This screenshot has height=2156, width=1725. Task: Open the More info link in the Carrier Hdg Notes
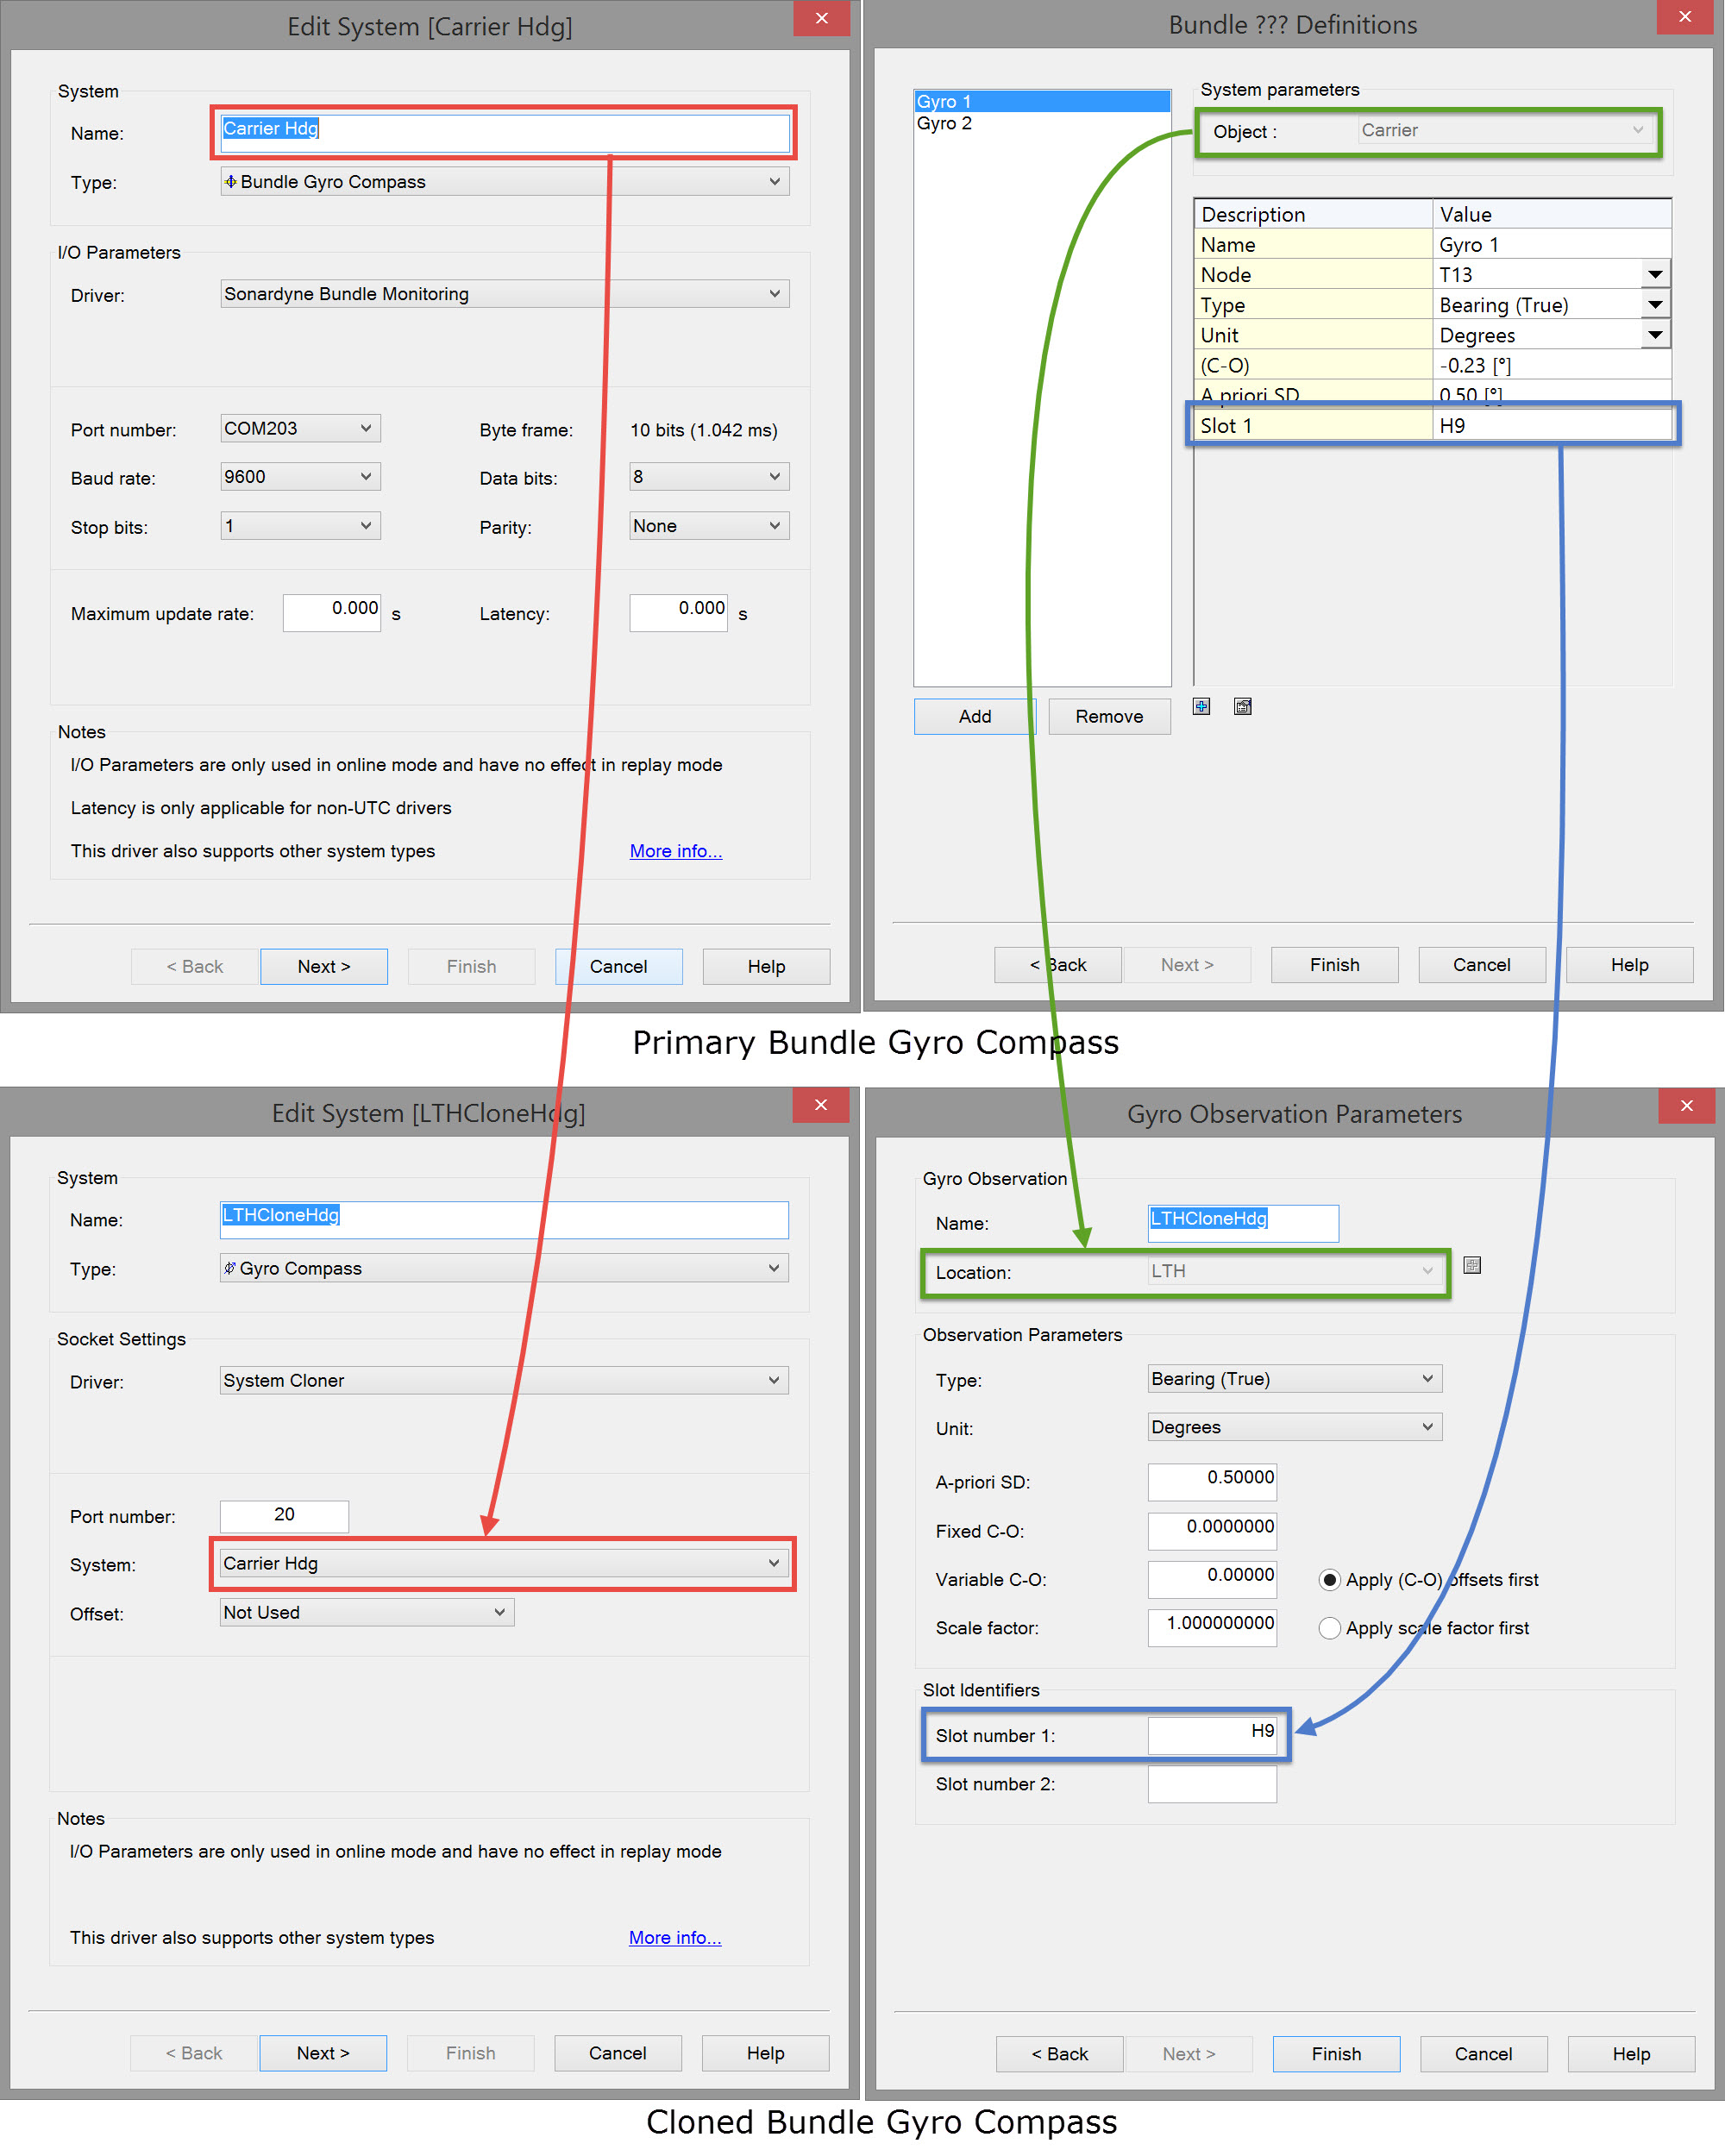coord(675,851)
